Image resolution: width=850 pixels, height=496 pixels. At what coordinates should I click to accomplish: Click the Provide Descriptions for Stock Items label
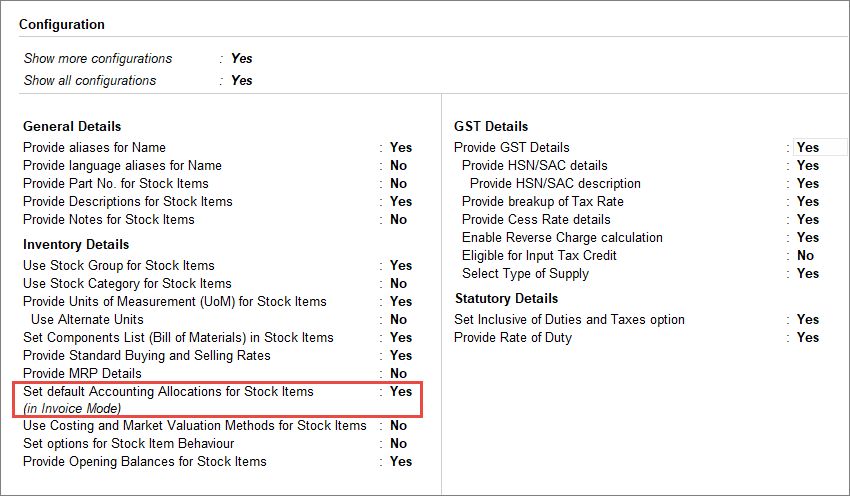coord(127,202)
